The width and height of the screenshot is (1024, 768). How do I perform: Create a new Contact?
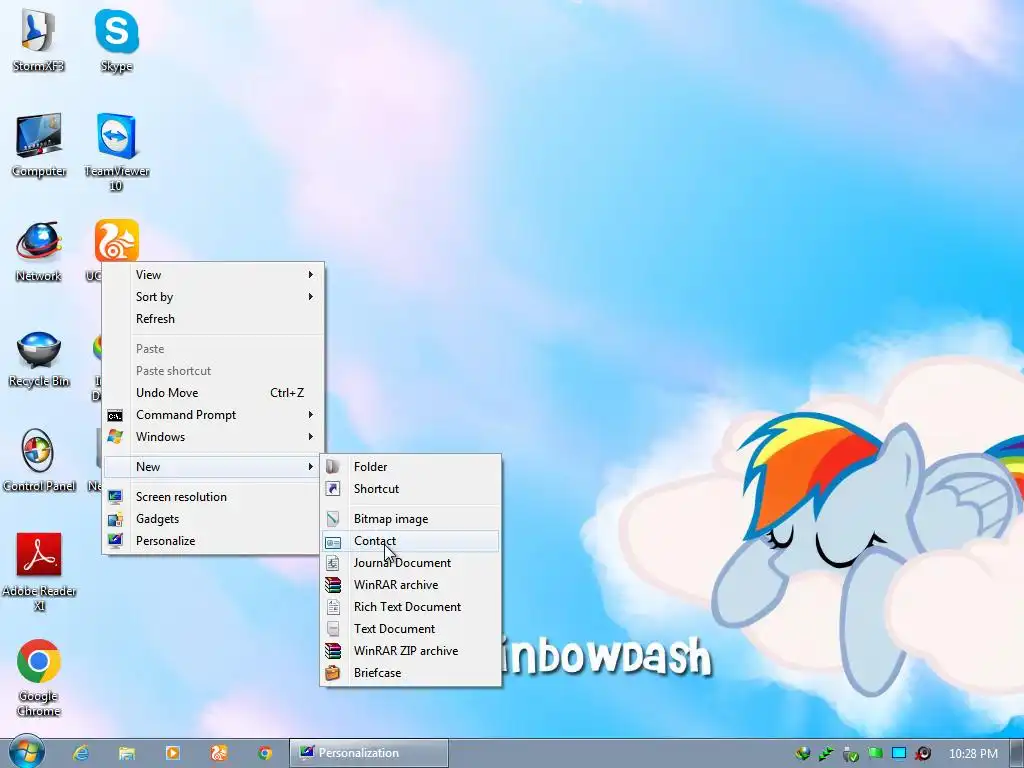tap(411, 541)
